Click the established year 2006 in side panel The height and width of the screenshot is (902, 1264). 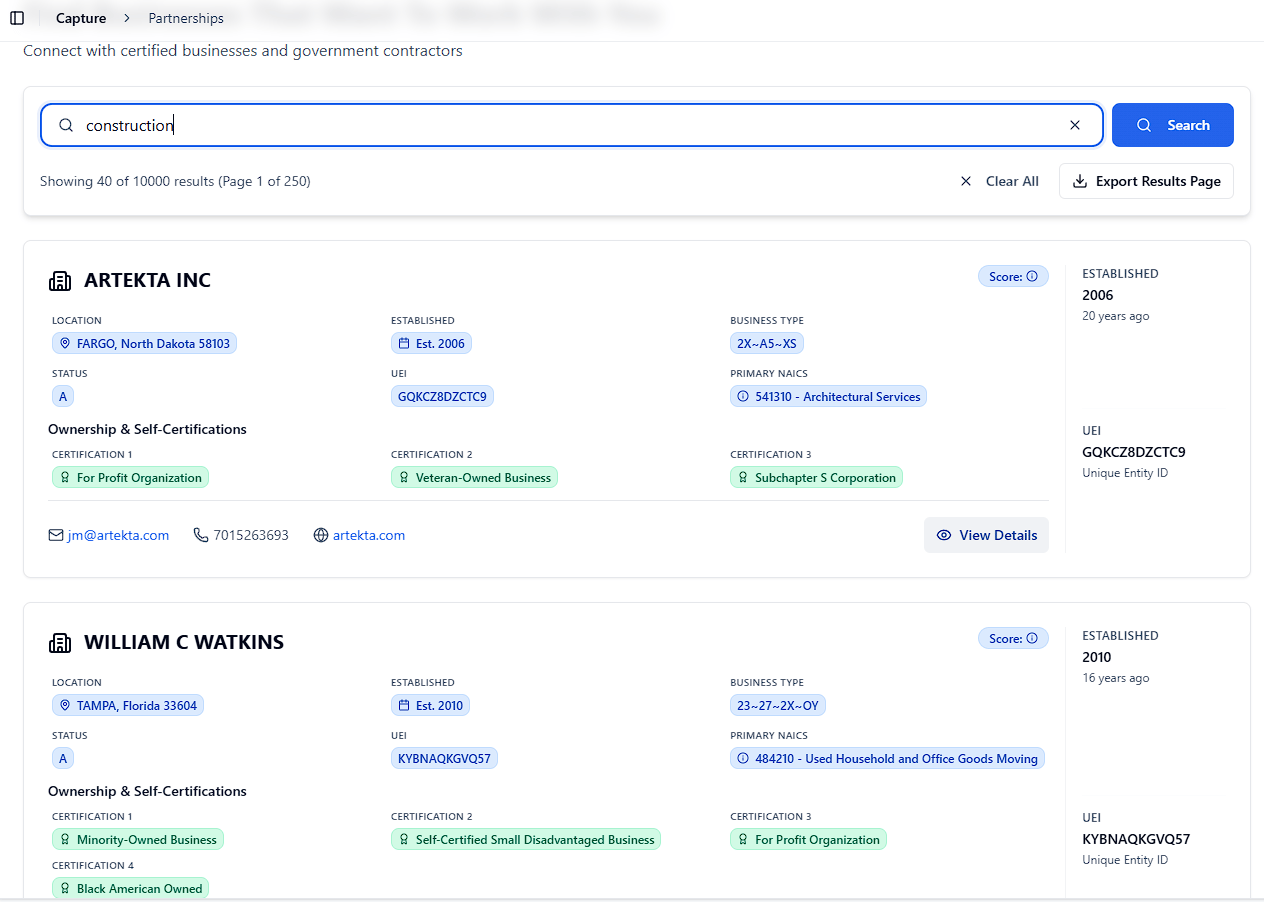[1097, 295]
